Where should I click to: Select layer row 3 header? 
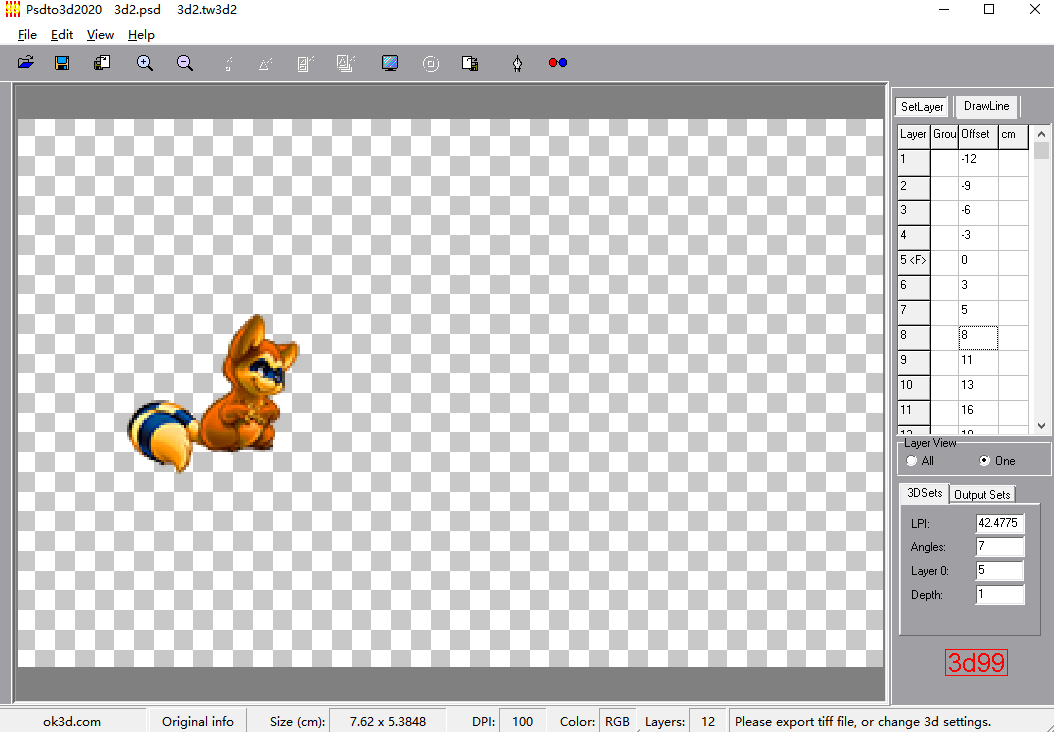(914, 212)
